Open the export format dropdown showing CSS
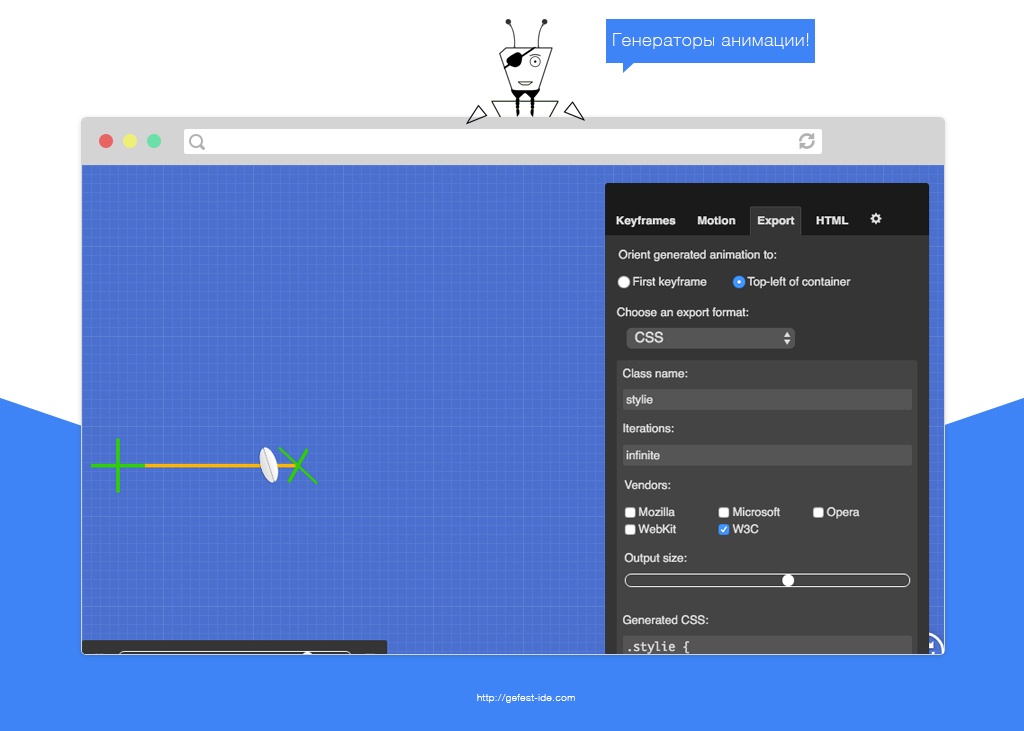This screenshot has height=731, width=1024. coord(710,338)
